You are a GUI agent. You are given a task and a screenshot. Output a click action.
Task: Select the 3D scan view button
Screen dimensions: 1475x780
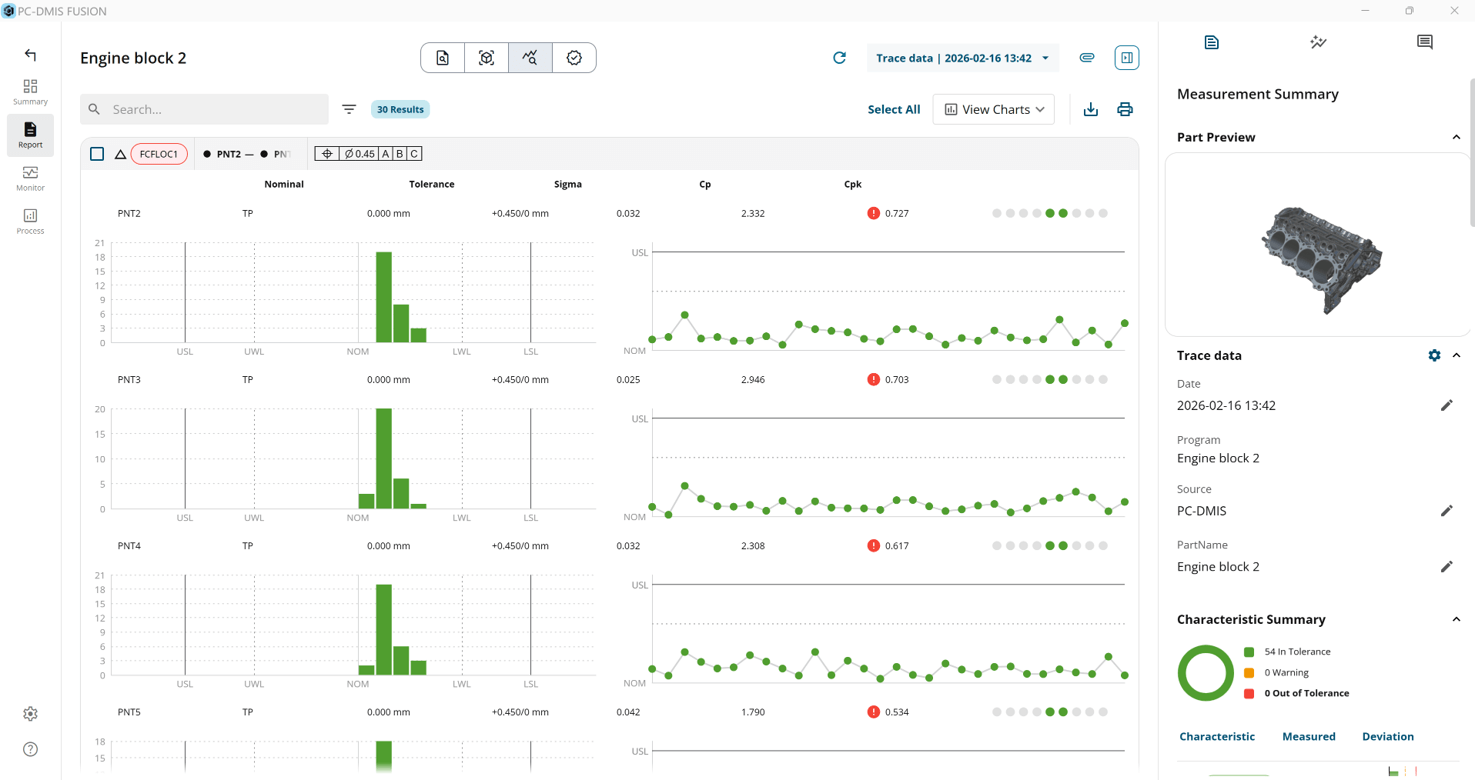click(486, 58)
